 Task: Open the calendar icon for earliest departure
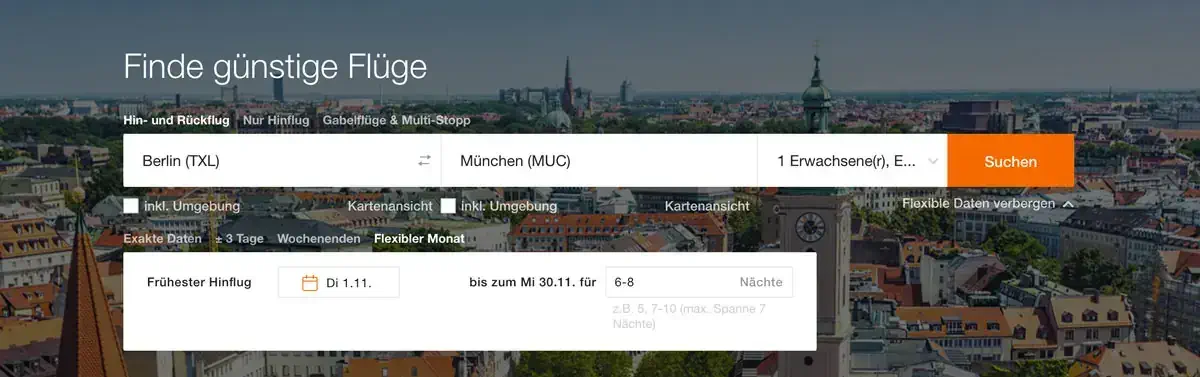tap(310, 283)
